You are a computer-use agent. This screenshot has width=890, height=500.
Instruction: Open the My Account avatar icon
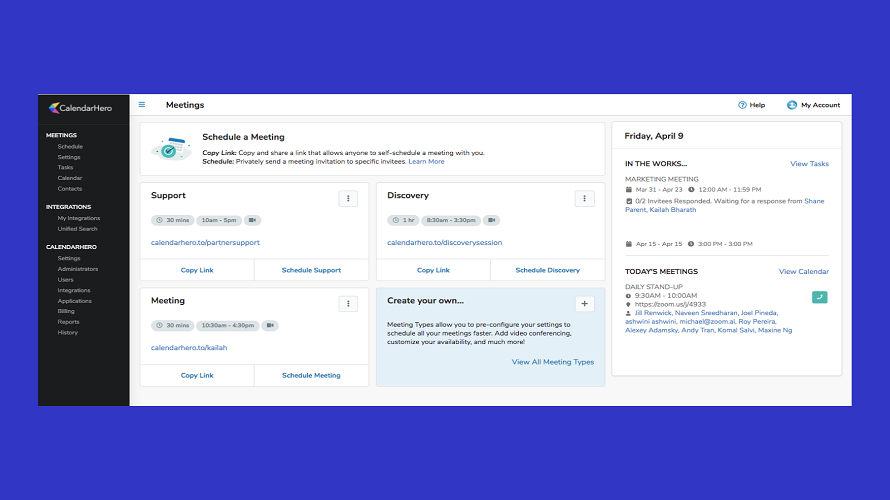[792, 105]
